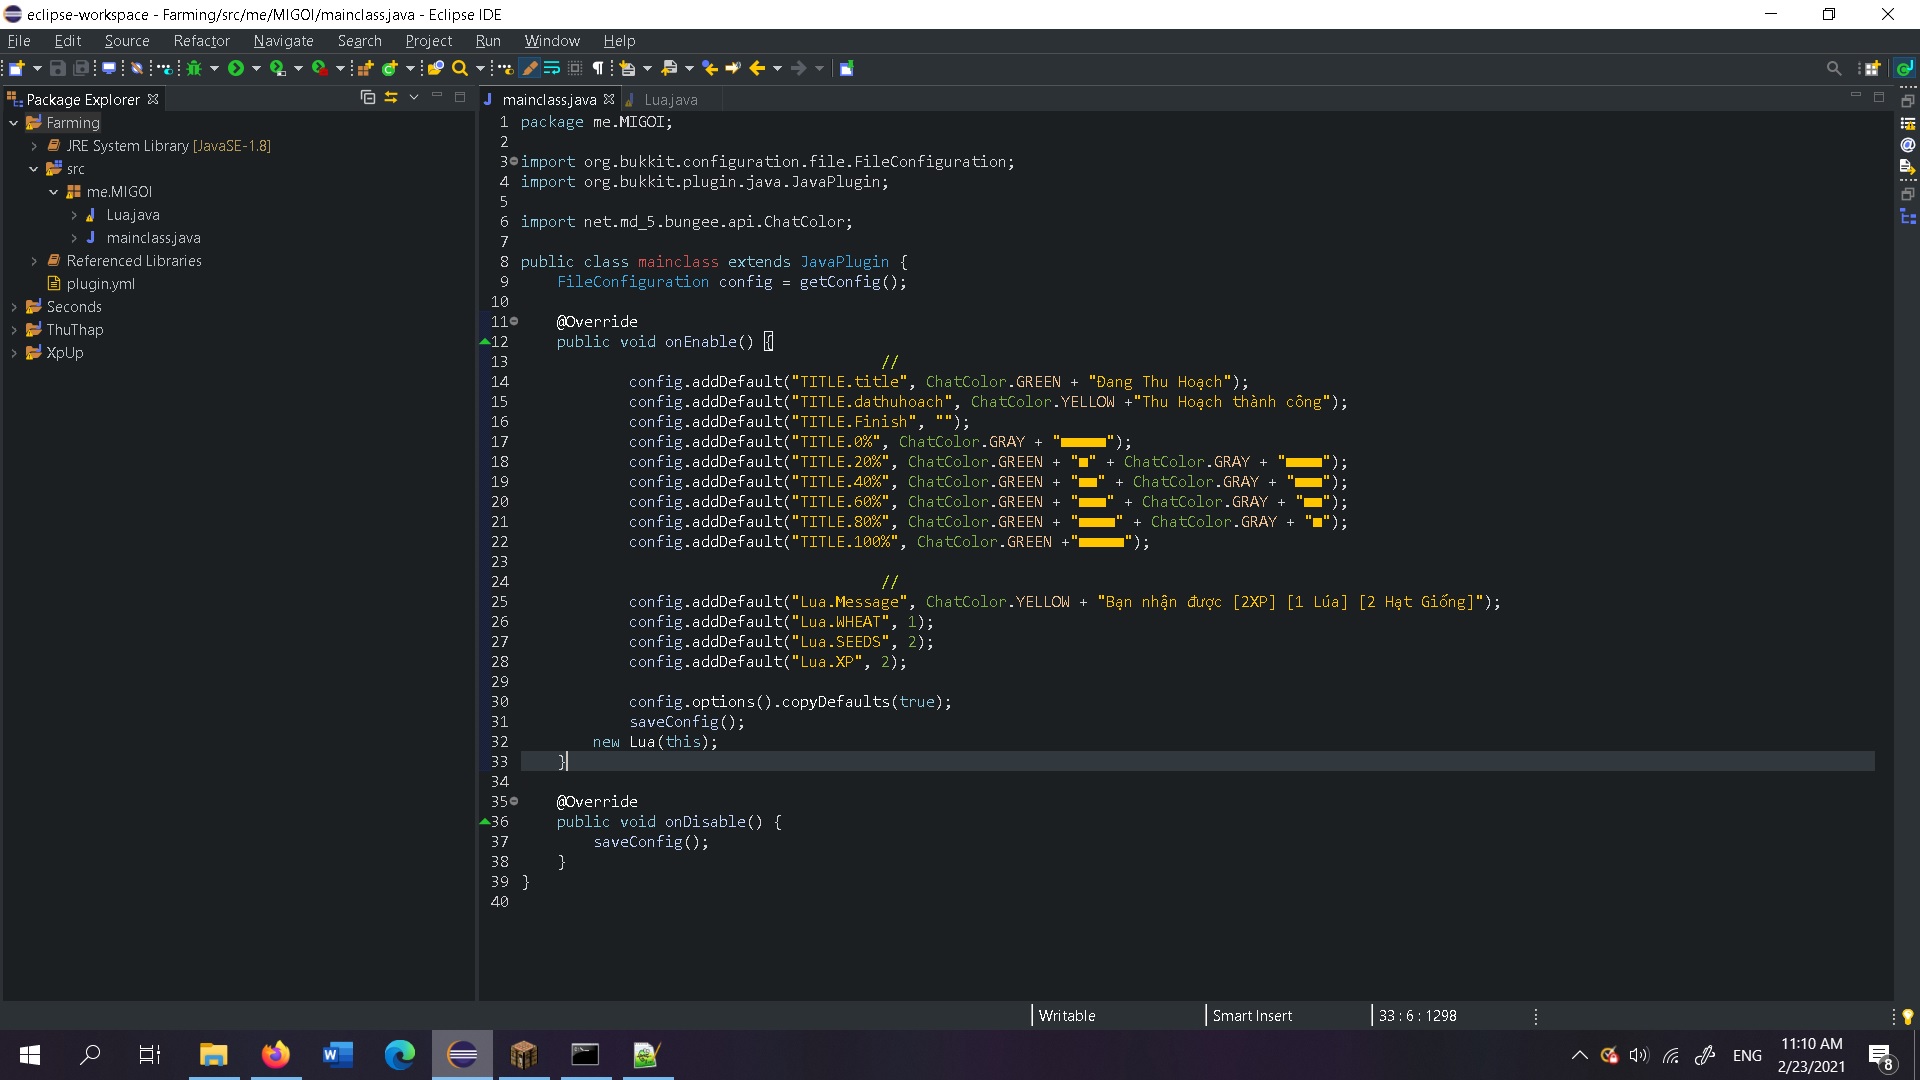This screenshot has width=1920, height=1080.
Task: Select plugin.yml in Package Explorer
Action: pos(100,284)
